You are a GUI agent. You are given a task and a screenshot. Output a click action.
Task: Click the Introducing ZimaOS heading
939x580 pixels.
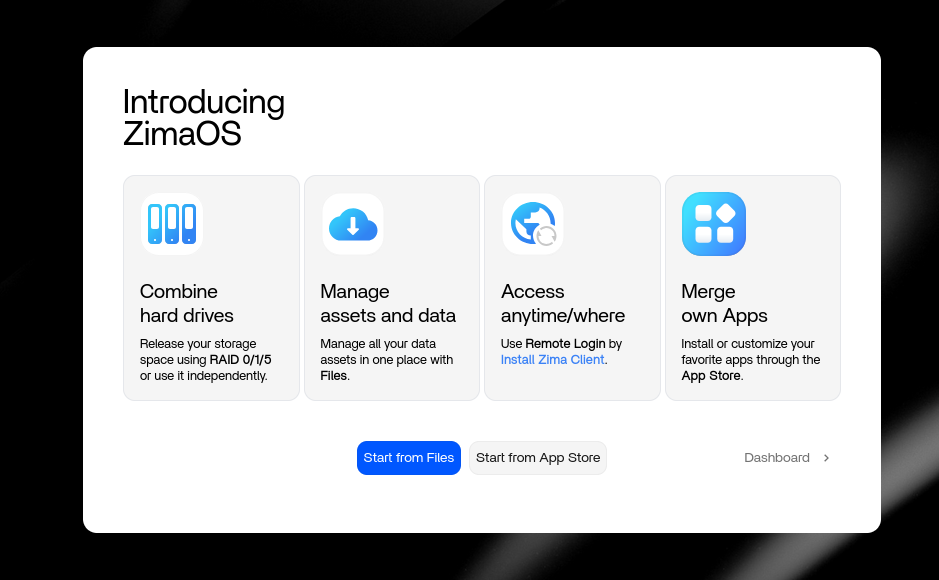(203, 117)
